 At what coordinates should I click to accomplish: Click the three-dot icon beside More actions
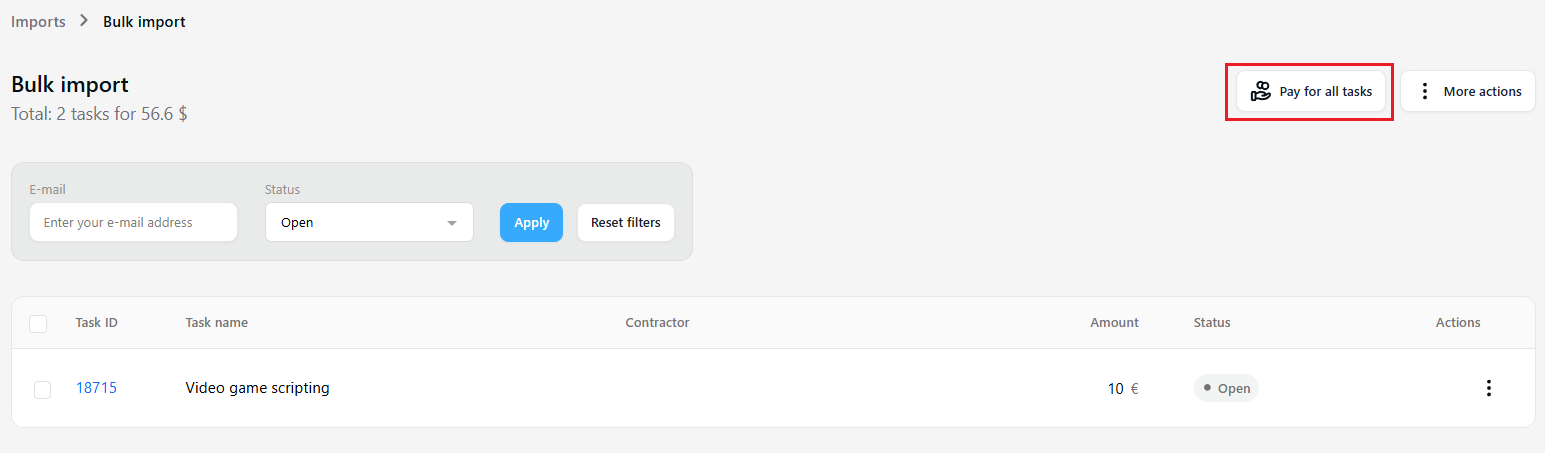tap(1424, 91)
